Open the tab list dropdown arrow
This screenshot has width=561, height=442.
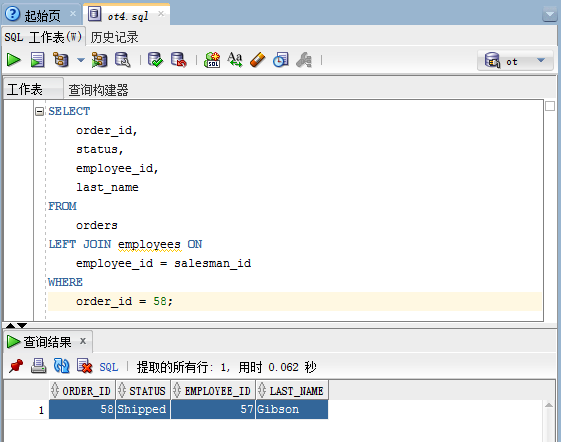tap(549, 15)
